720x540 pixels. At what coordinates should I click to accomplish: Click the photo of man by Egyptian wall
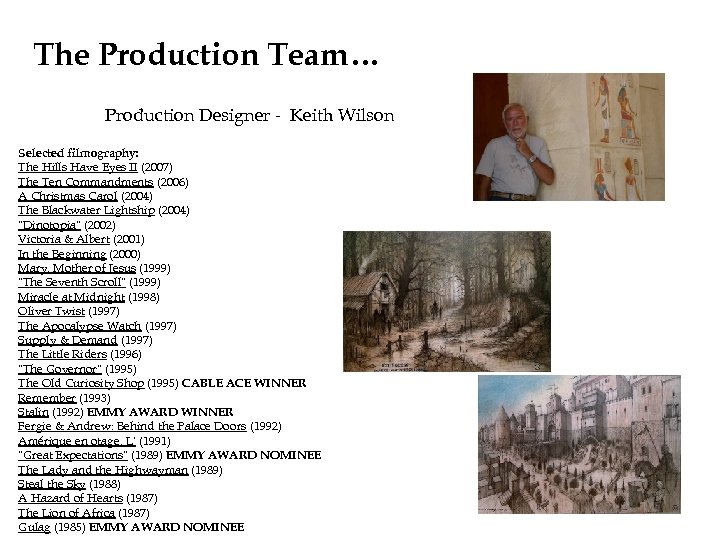tap(568, 137)
